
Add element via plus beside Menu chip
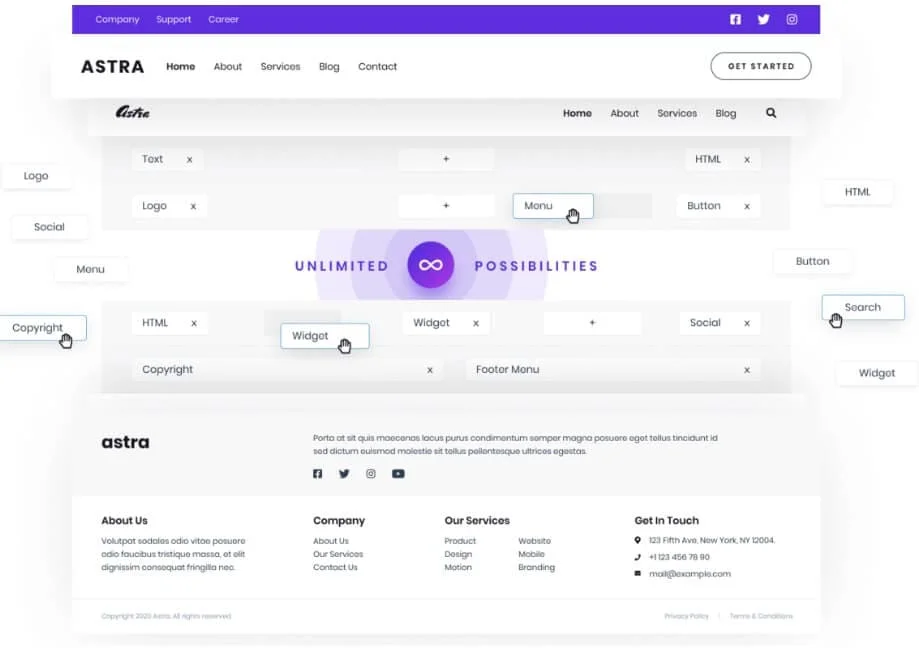click(446, 206)
